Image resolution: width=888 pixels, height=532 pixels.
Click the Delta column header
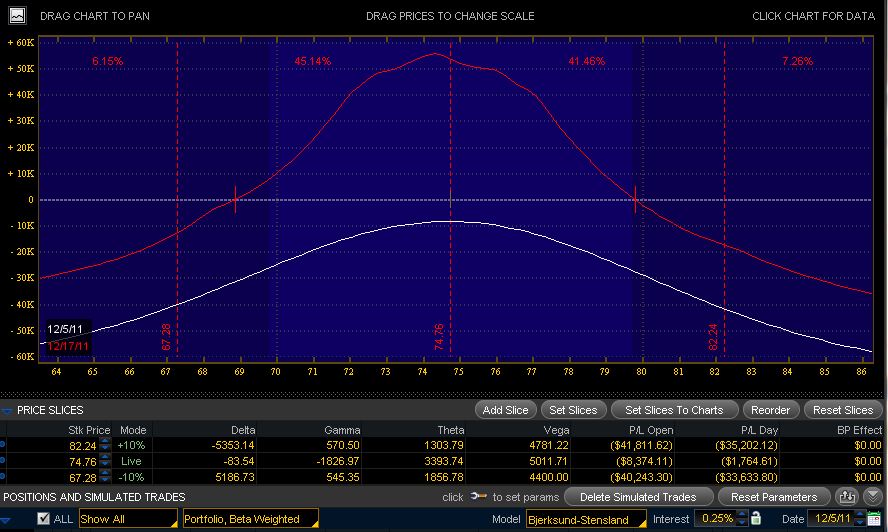click(243, 430)
